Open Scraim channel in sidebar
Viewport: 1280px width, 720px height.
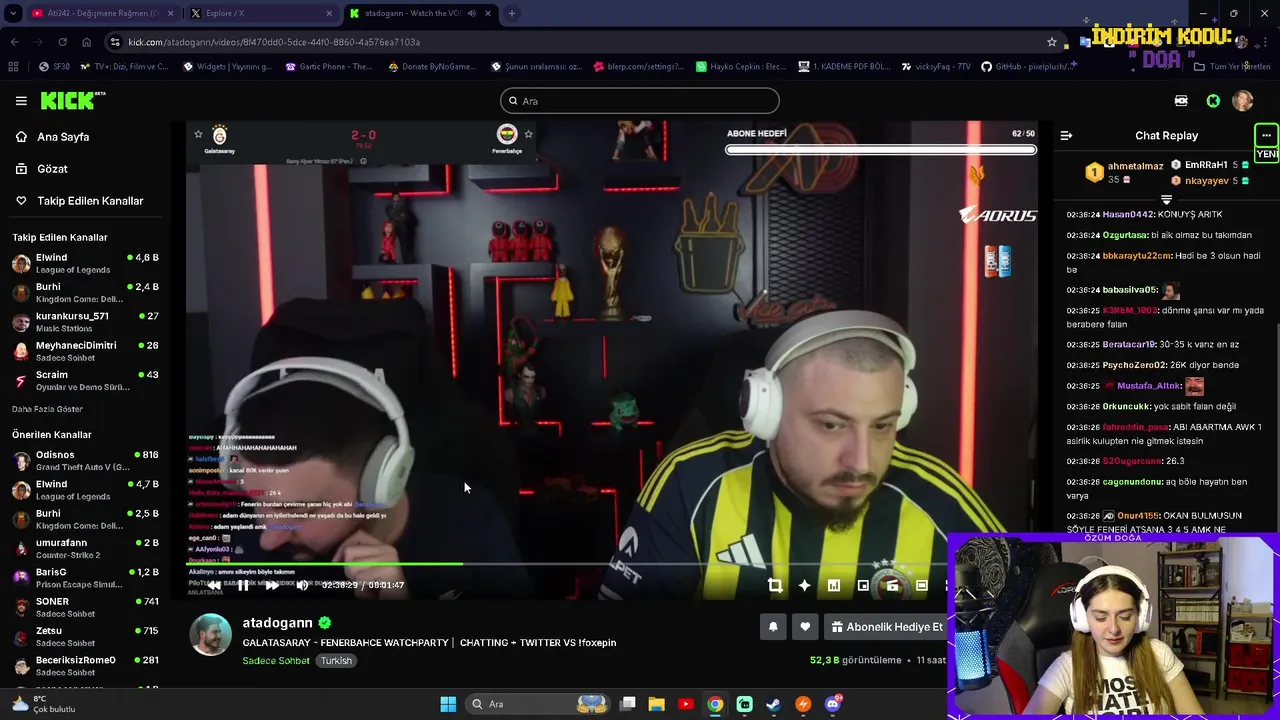click(x=85, y=380)
